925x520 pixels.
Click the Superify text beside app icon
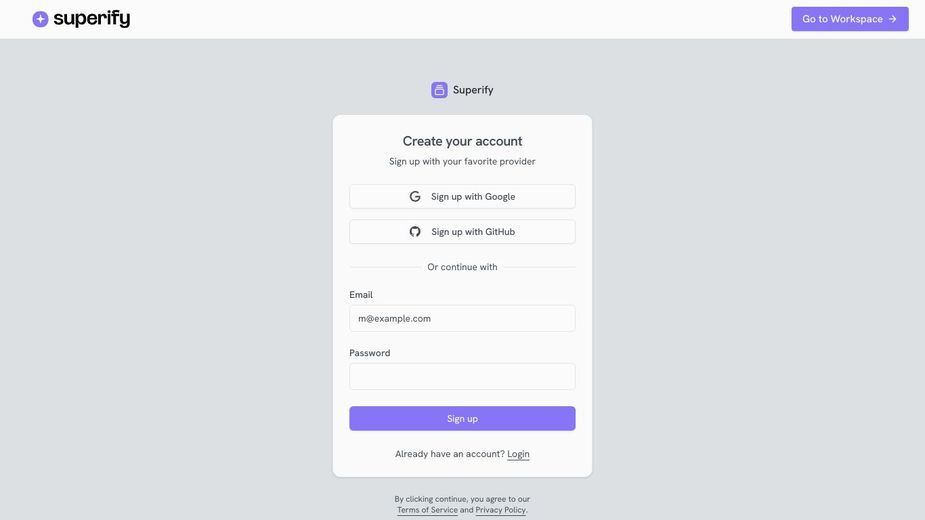point(473,90)
